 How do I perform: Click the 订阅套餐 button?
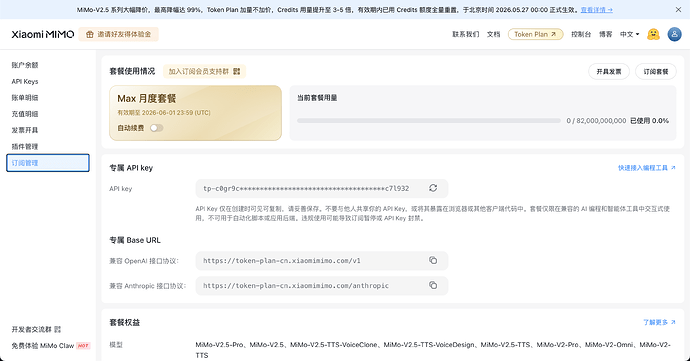point(656,71)
